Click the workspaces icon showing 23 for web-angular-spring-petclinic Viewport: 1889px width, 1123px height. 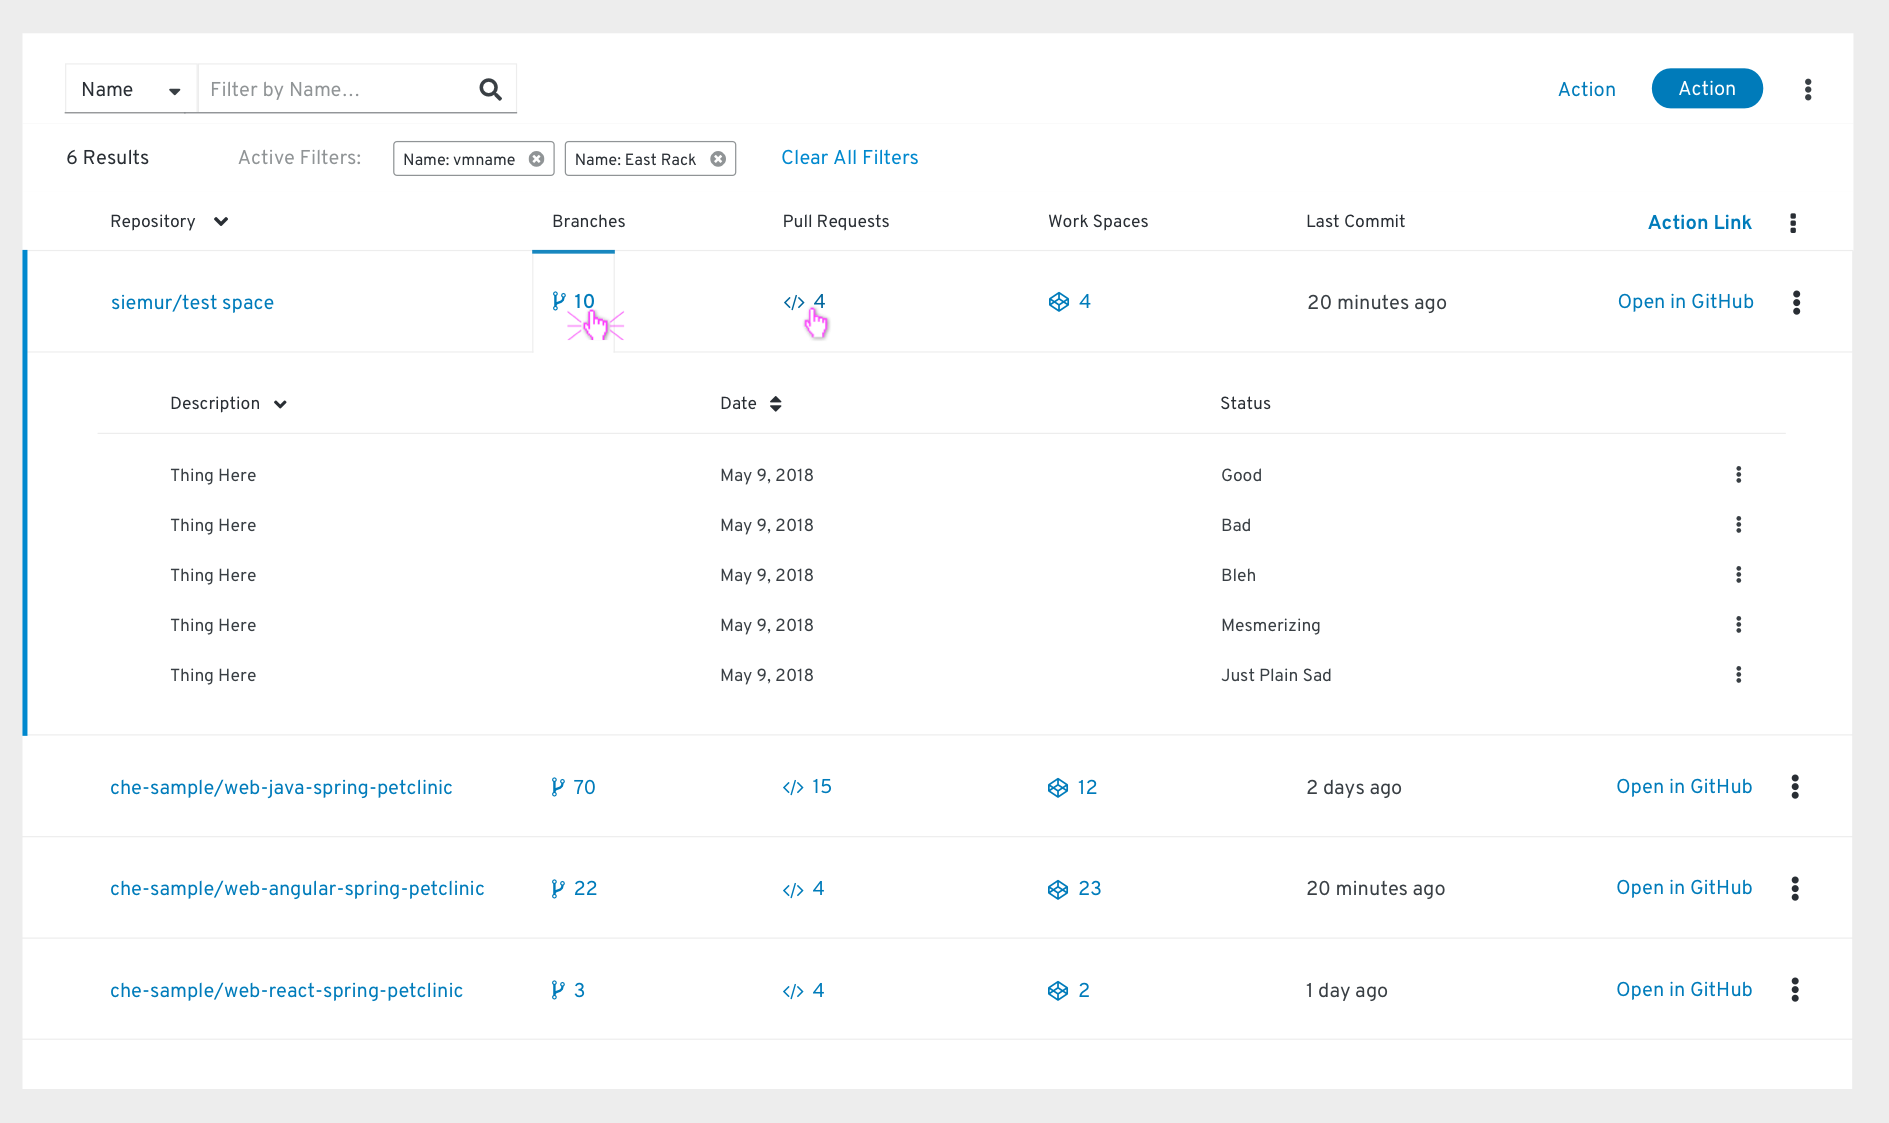point(1058,888)
